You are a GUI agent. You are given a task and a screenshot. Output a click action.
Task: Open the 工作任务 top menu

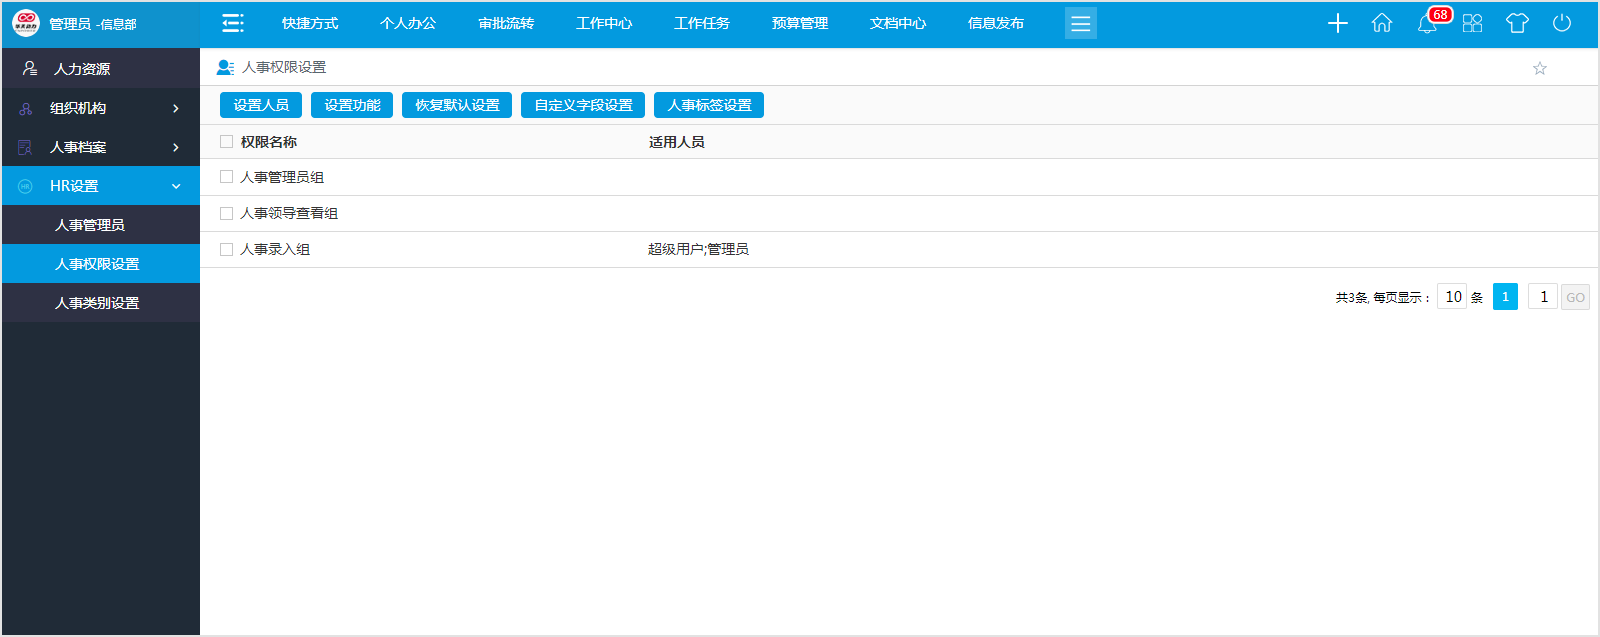[x=702, y=23]
